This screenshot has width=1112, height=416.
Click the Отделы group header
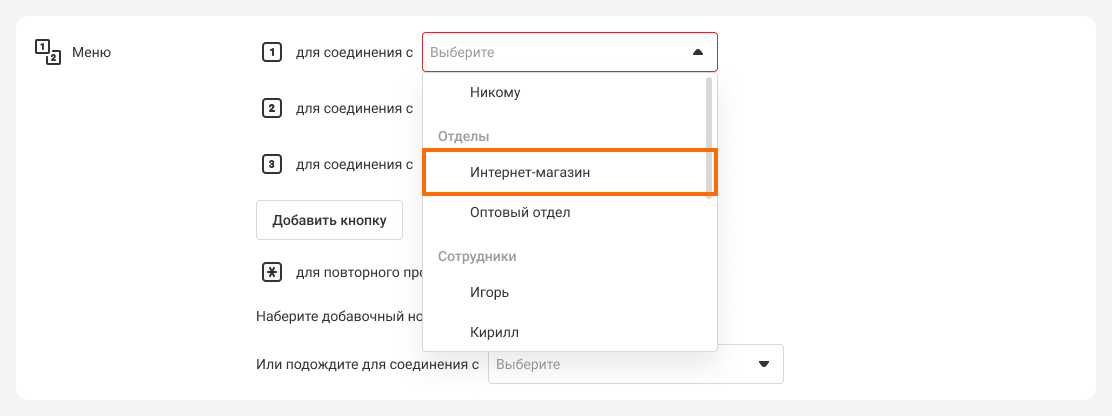464,135
